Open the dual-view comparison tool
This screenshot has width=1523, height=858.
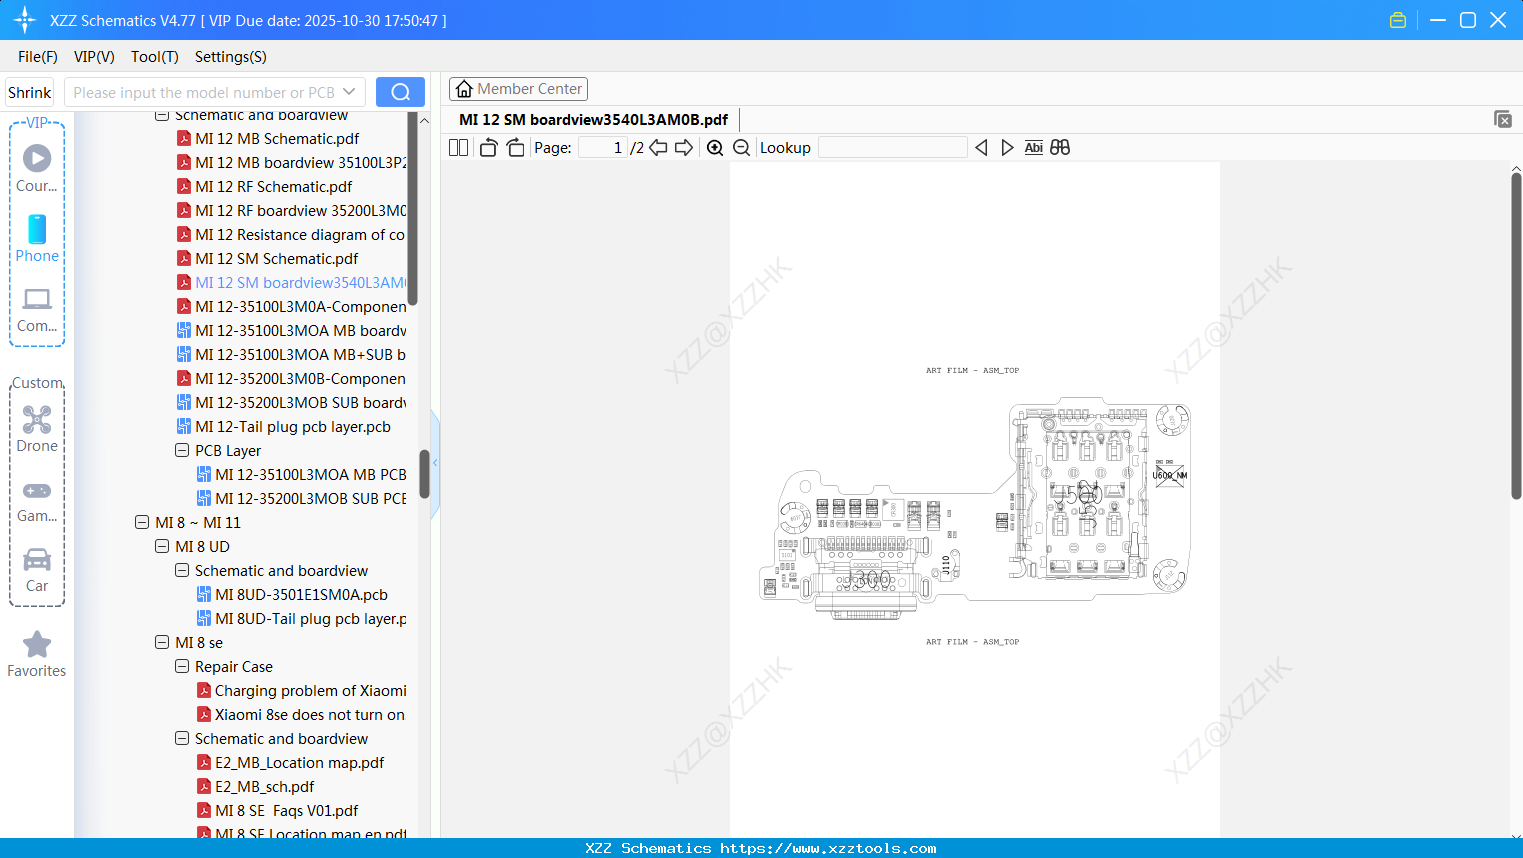(x=1060, y=147)
